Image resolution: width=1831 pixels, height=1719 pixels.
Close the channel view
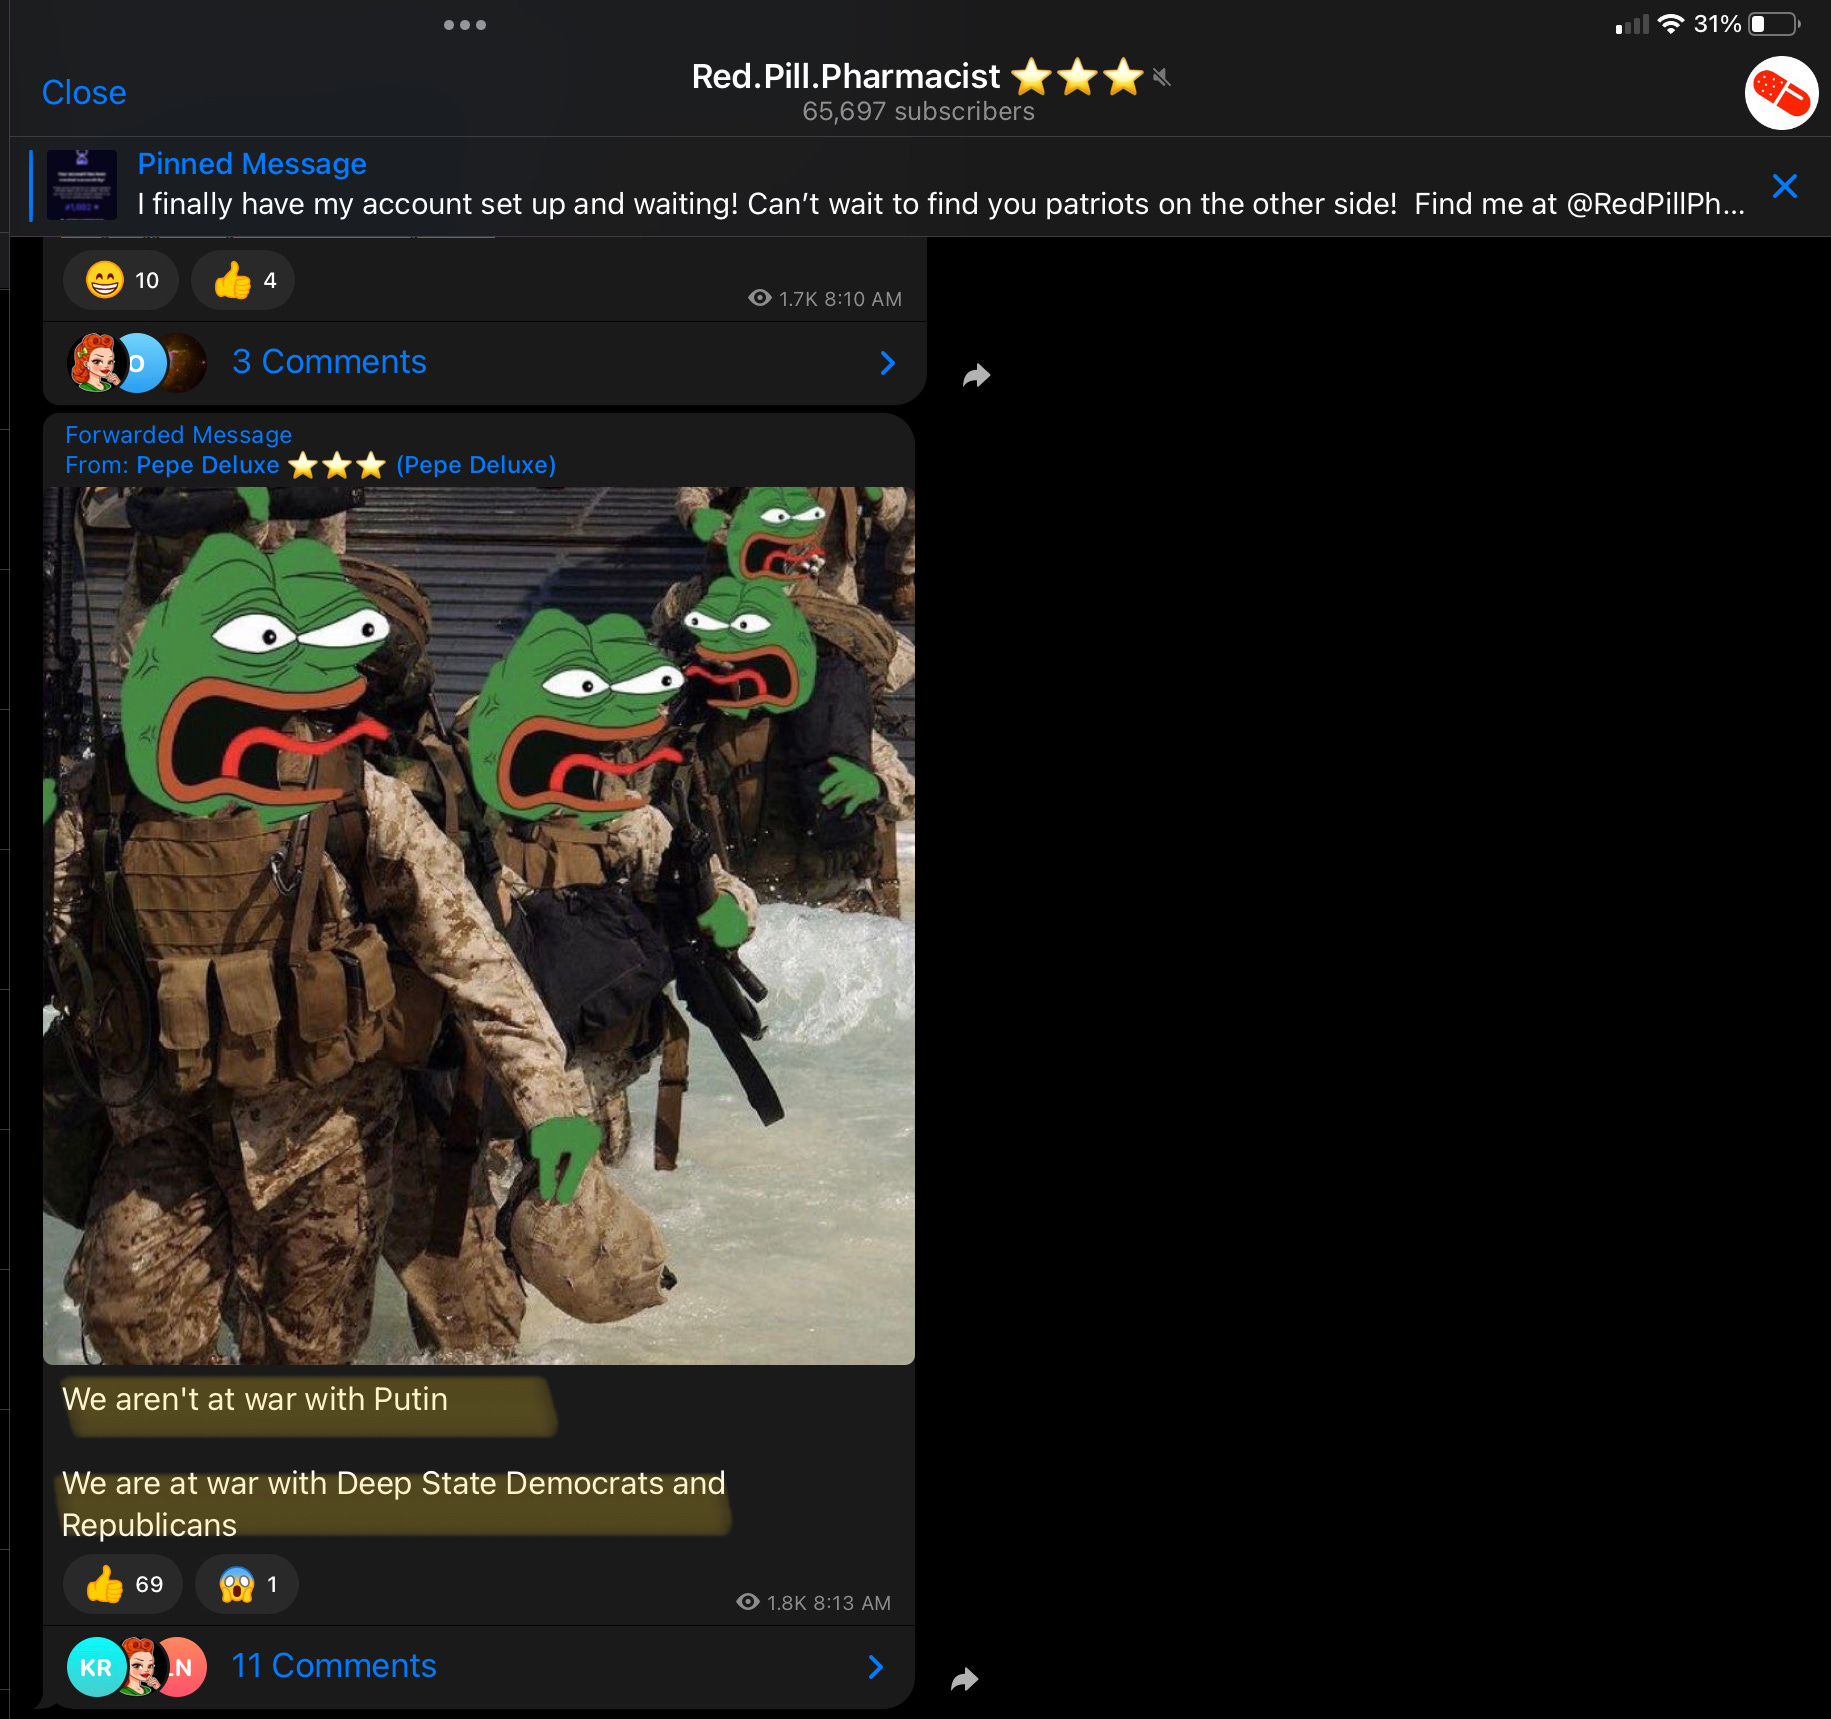click(x=84, y=93)
